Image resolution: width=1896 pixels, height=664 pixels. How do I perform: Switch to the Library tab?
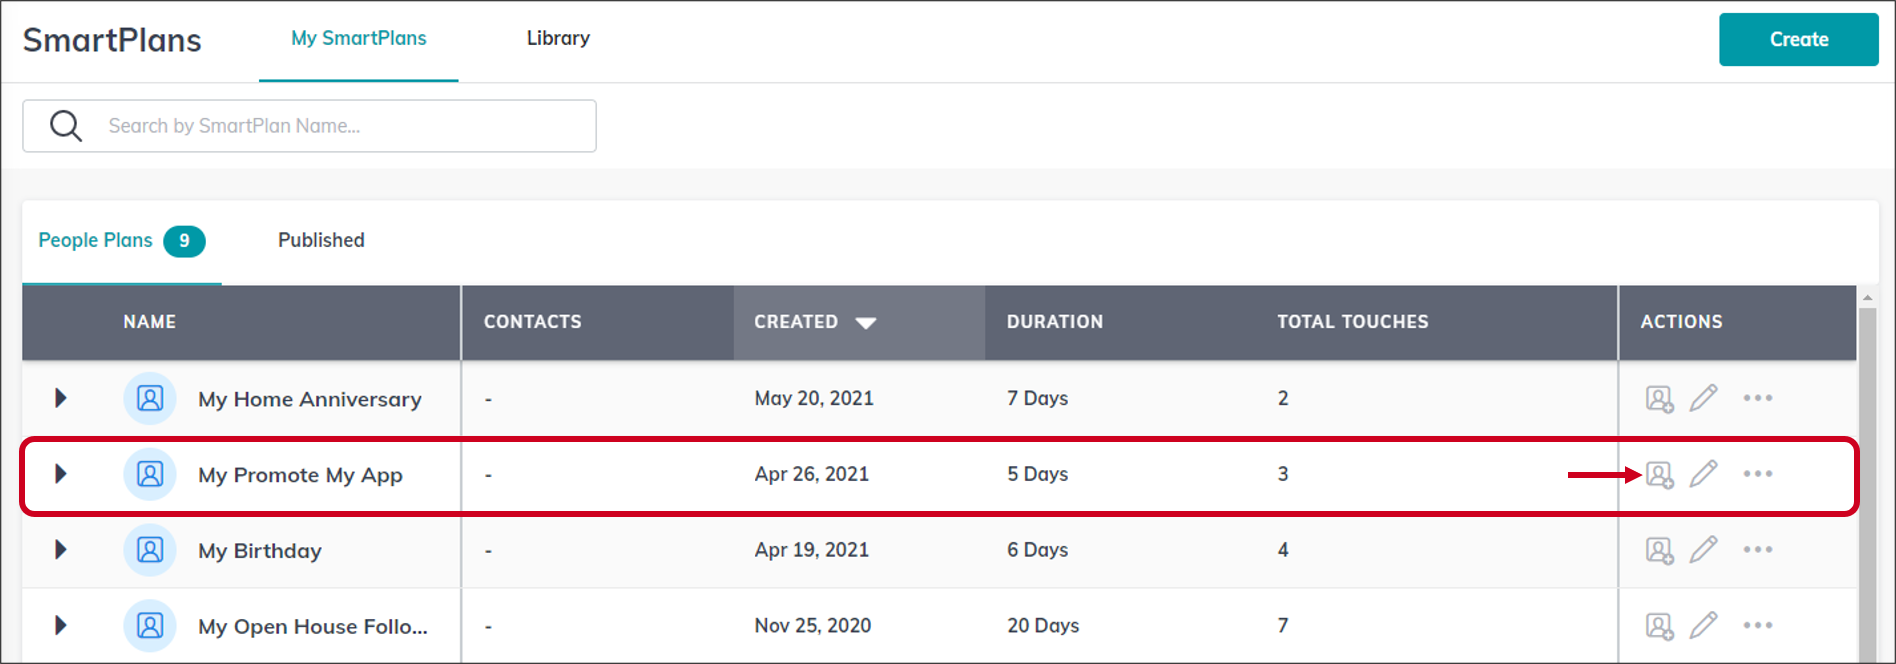pyautogui.click(x=558, y=38)
